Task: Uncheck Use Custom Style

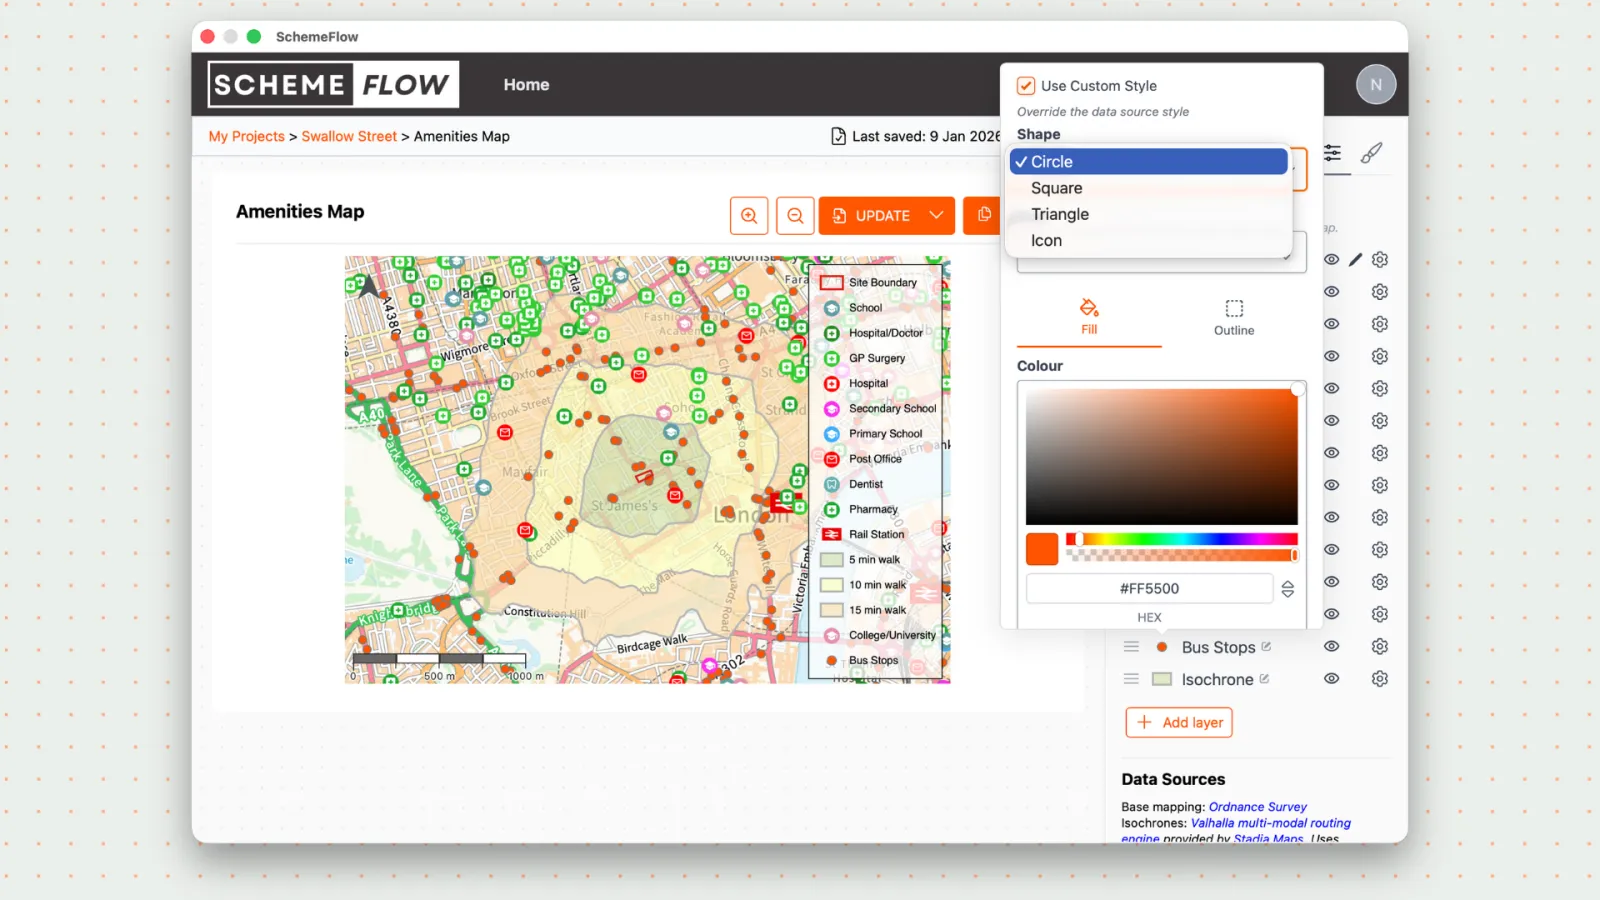Action: (x=1026, y=86)
